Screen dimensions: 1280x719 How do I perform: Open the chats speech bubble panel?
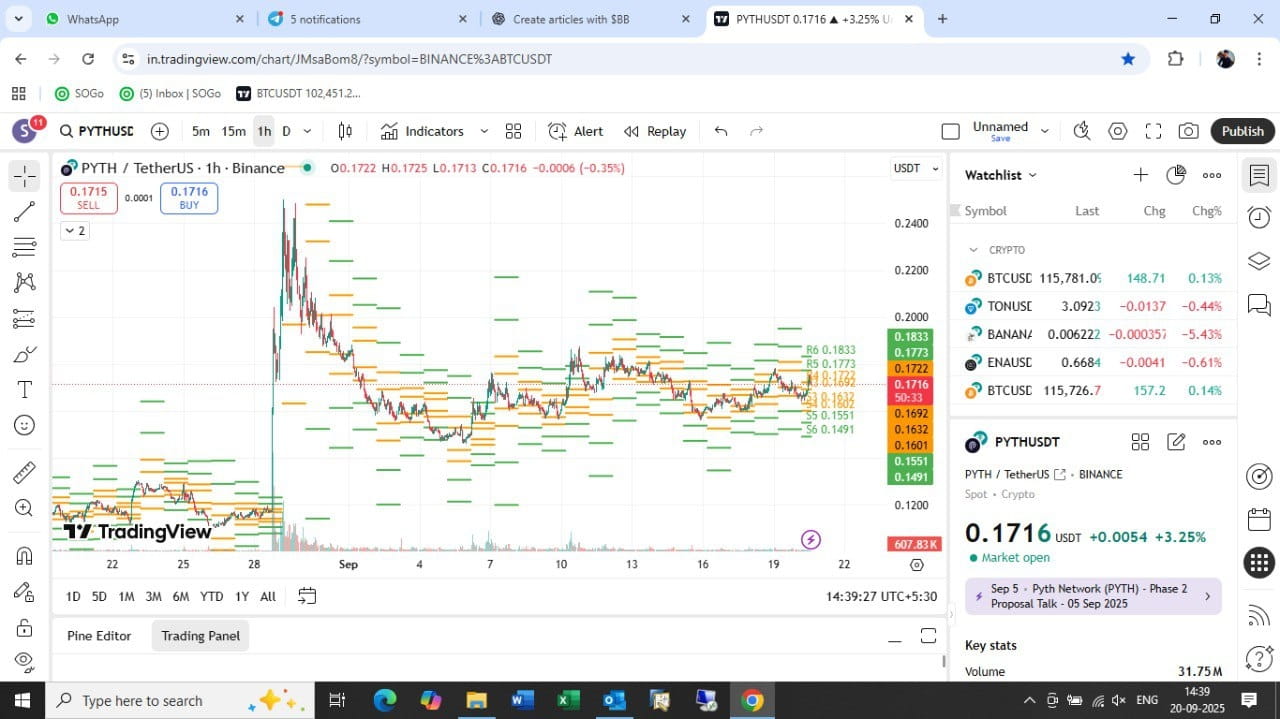click(x=1259, y=304)
